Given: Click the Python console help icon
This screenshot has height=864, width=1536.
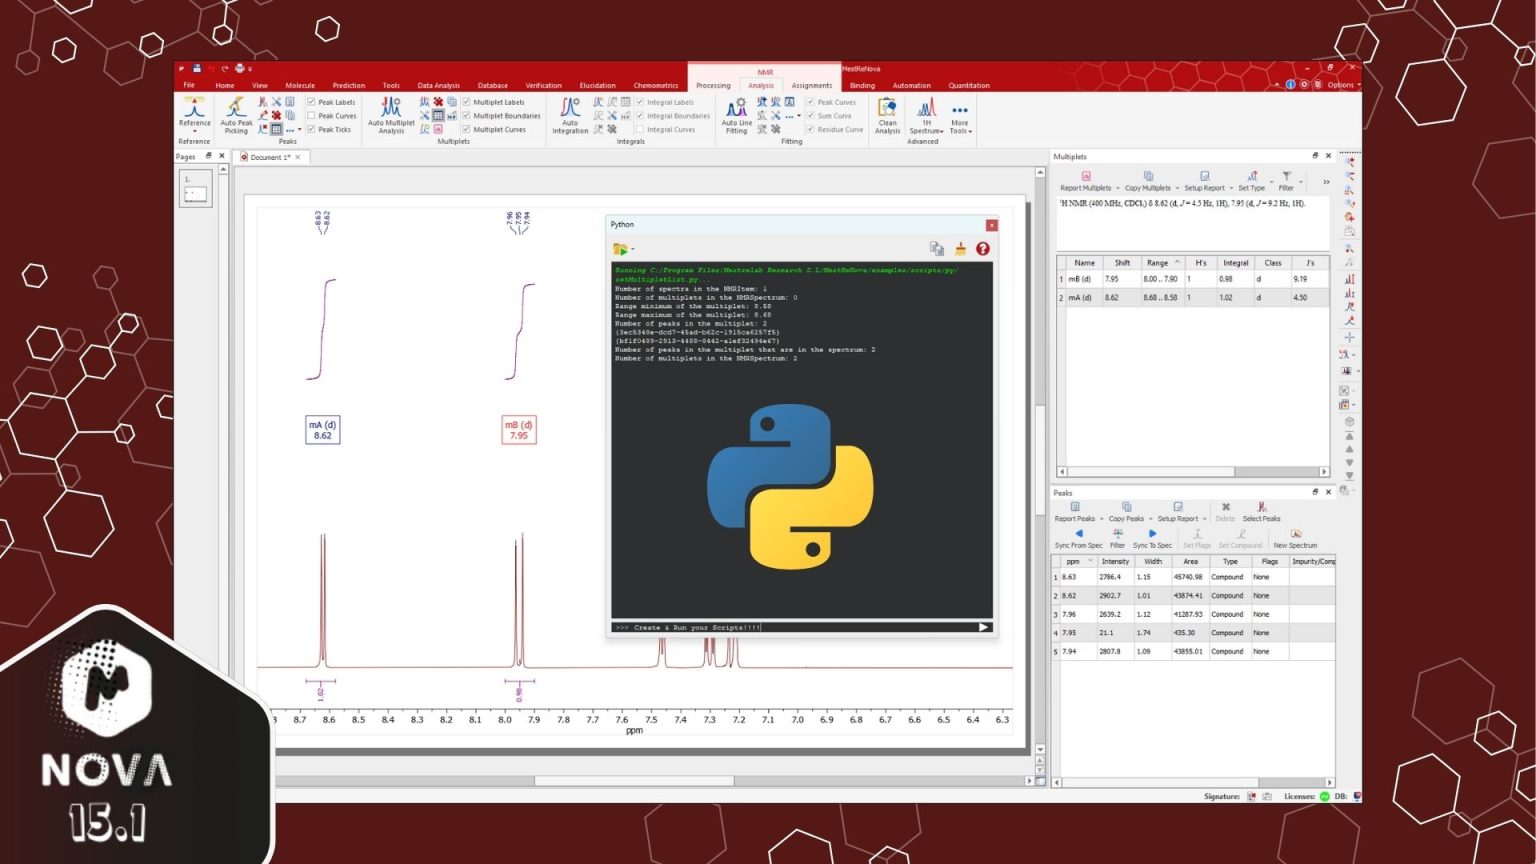Looking at the screenshot, I should (x=983, y=249).
